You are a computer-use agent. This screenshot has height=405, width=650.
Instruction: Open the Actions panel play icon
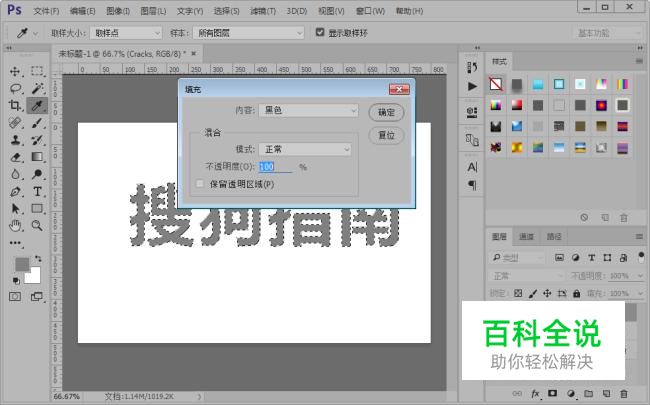(x=472, y=86)
